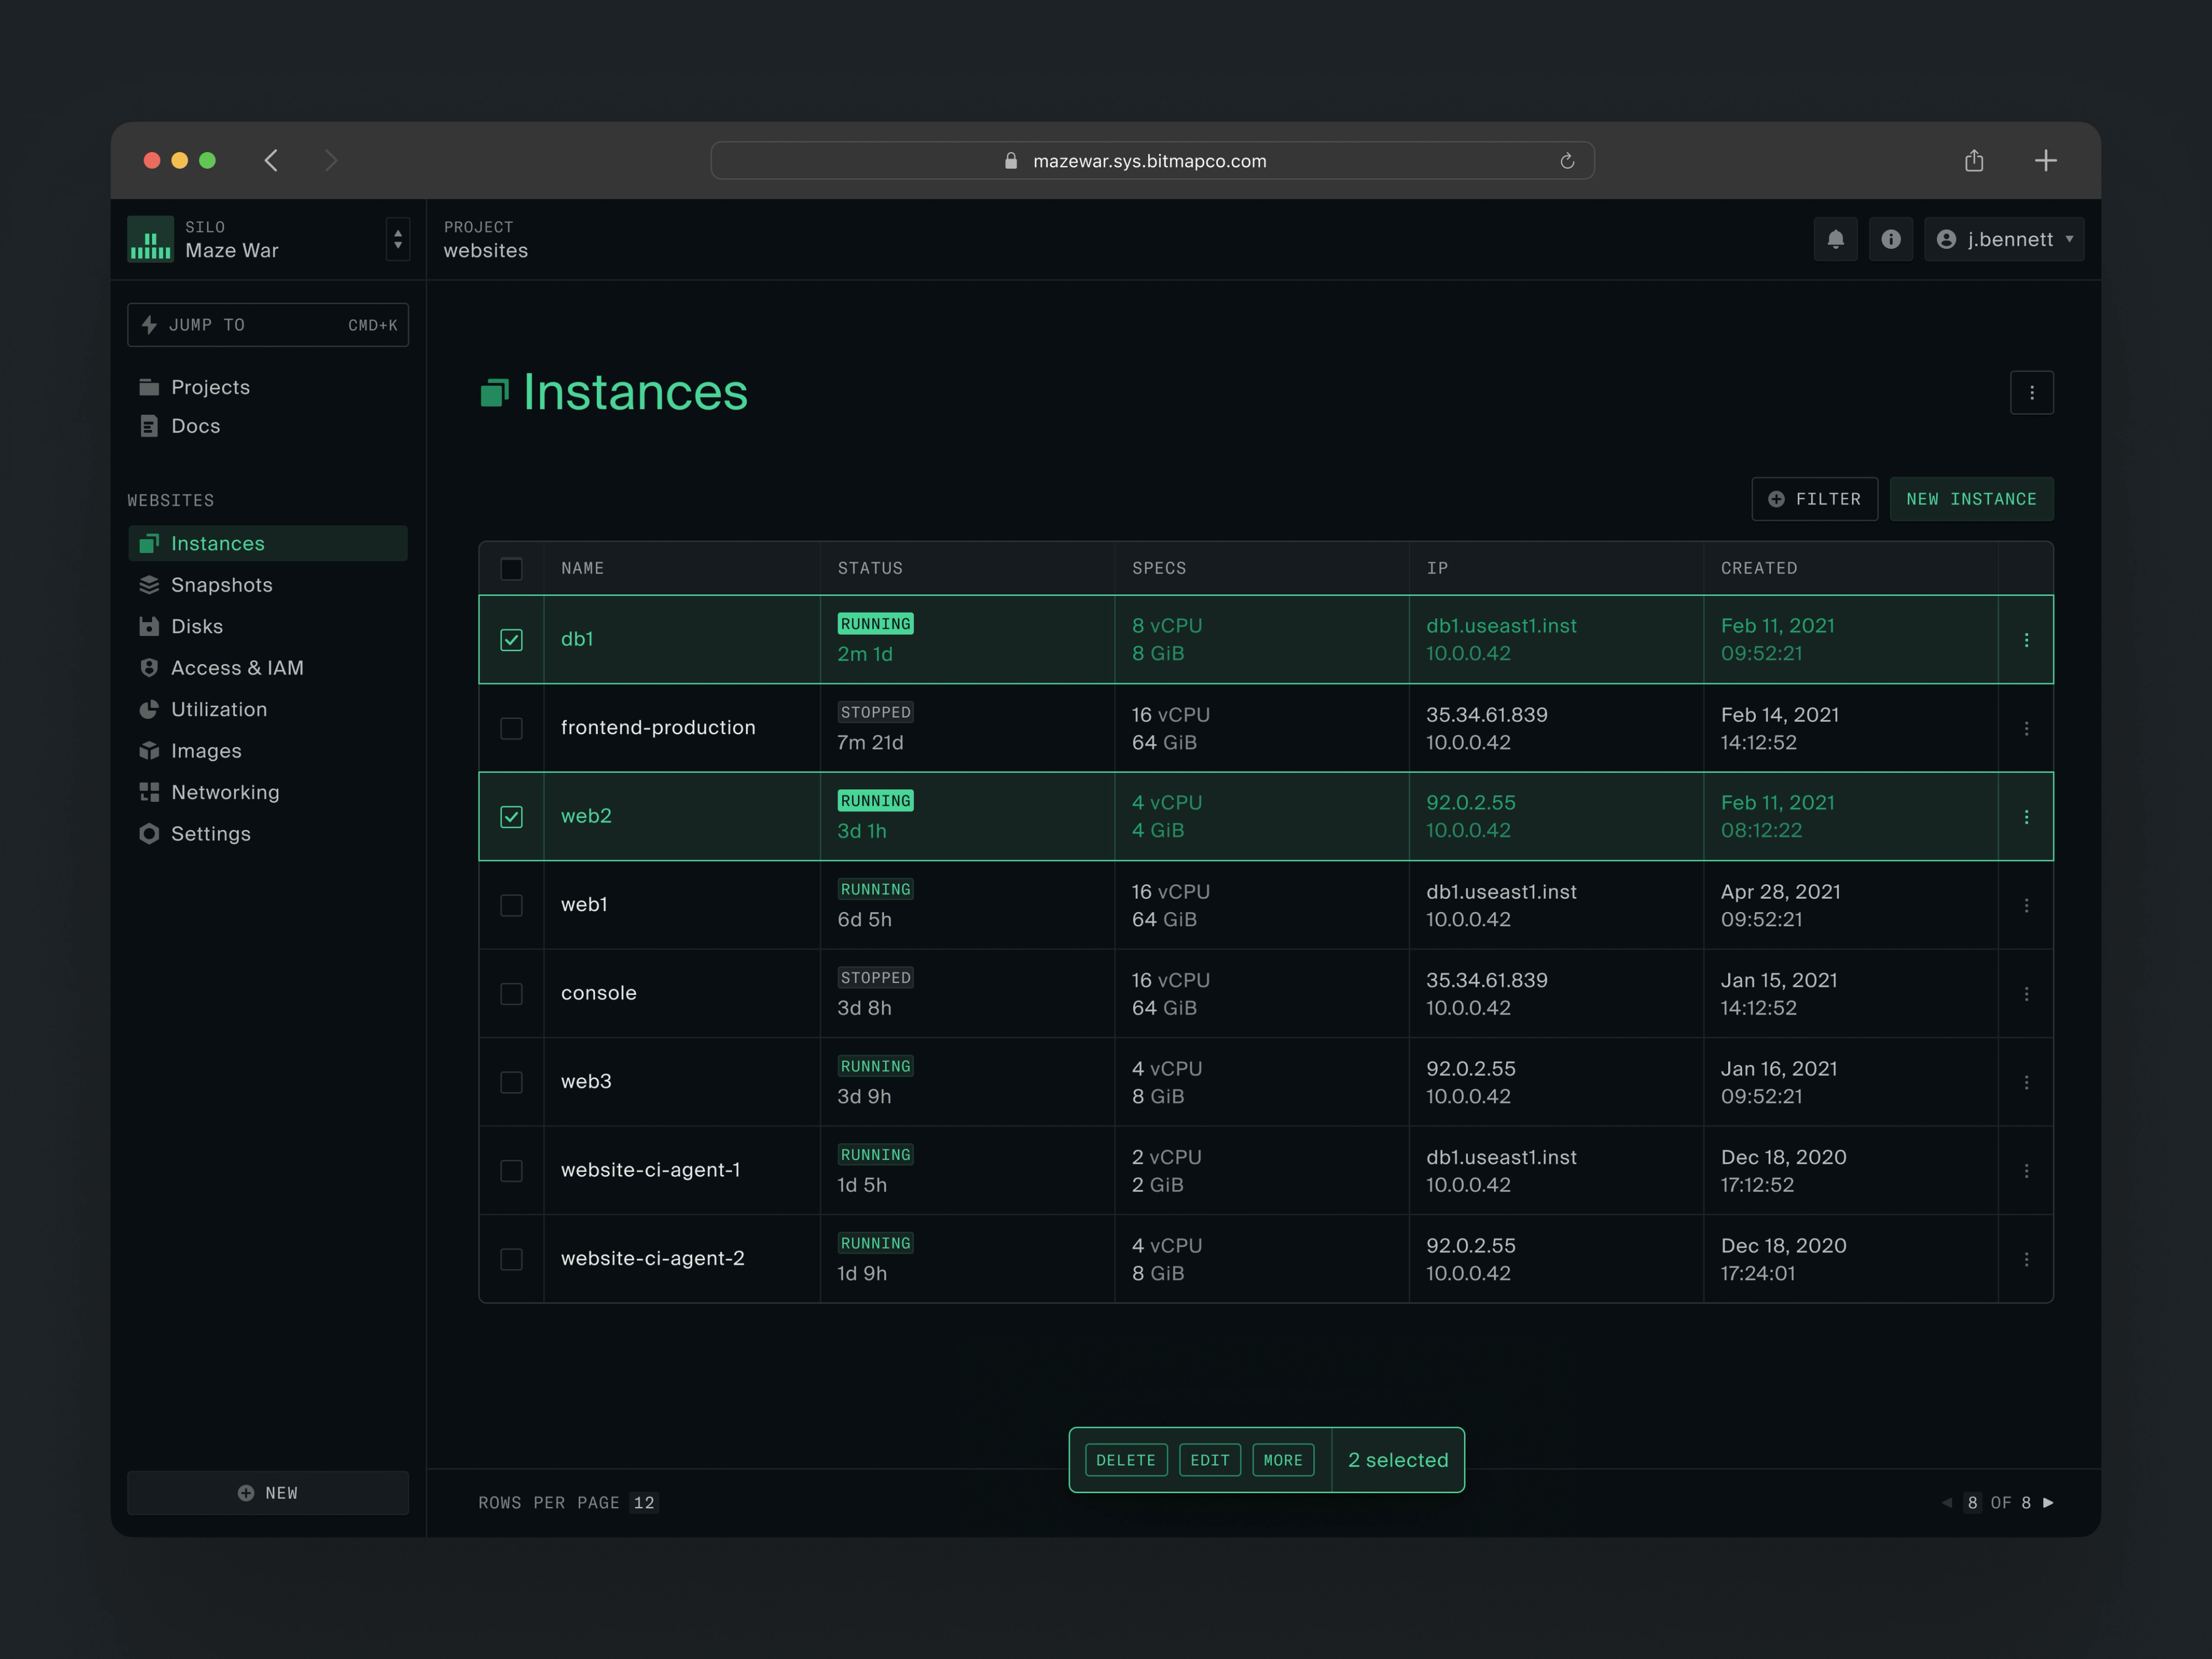Open the j.bennett user dropdown
Image resolution: width=2212 pixels, height=1659 pixels.
[x=2004, y=239]
